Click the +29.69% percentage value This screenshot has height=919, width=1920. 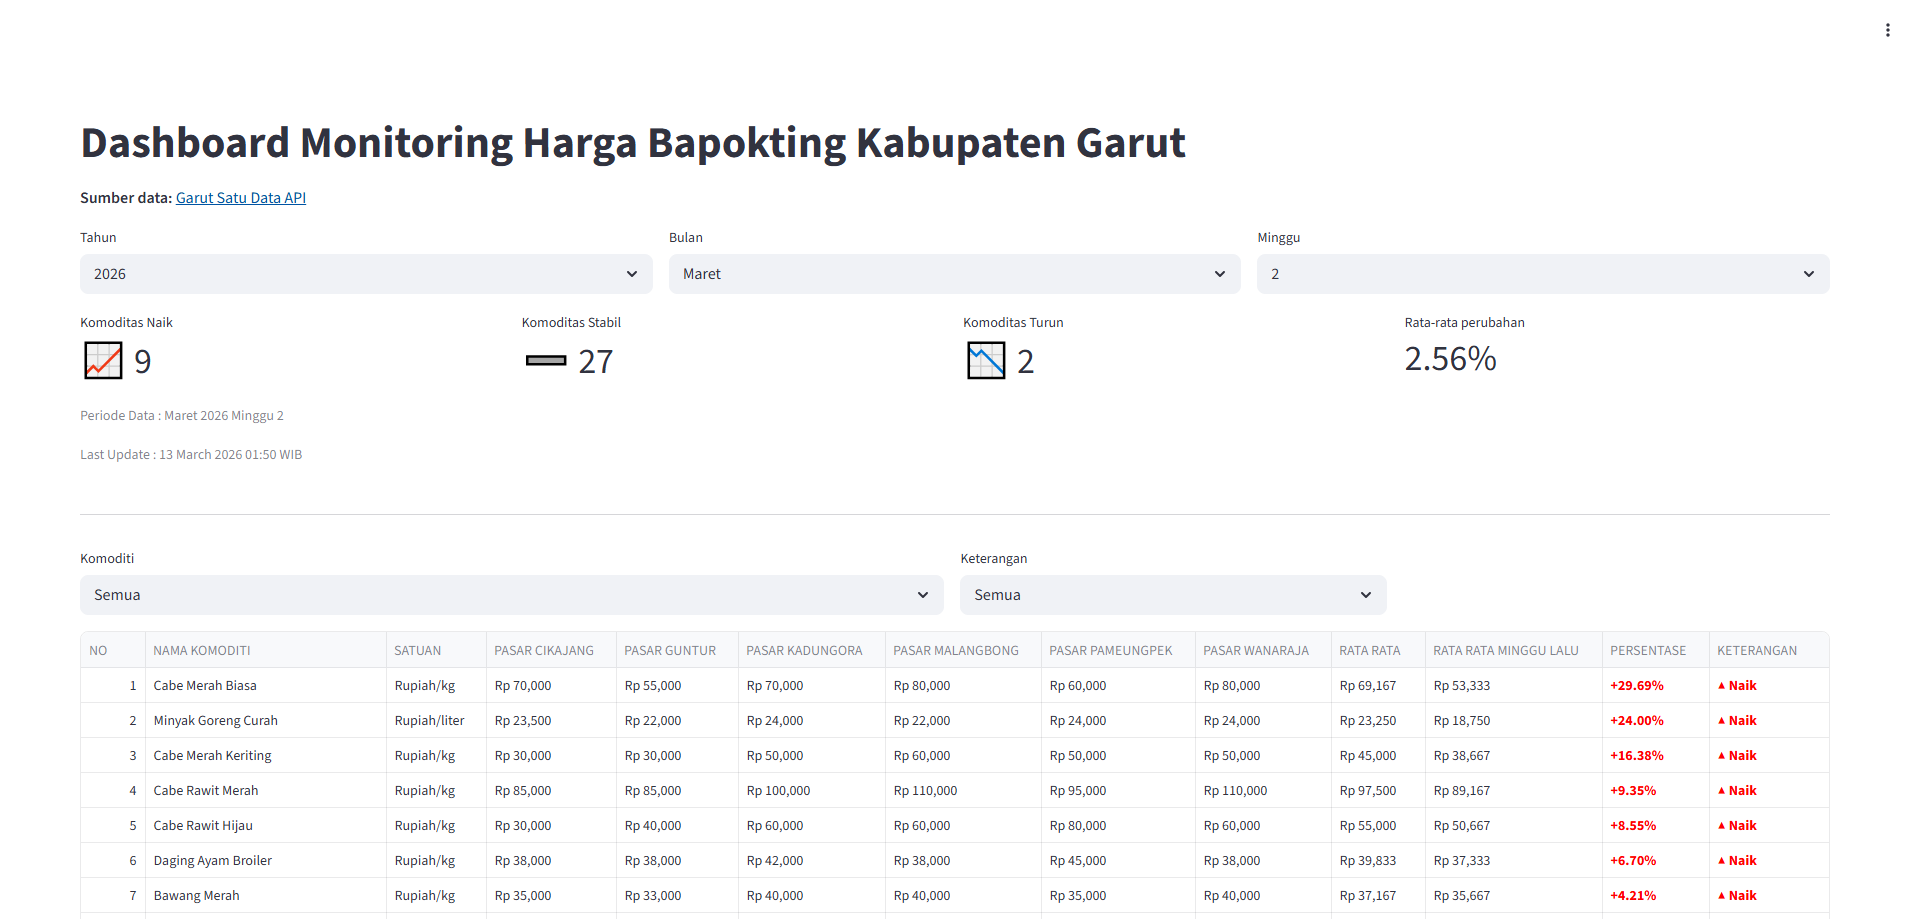tap(1637, 686)
